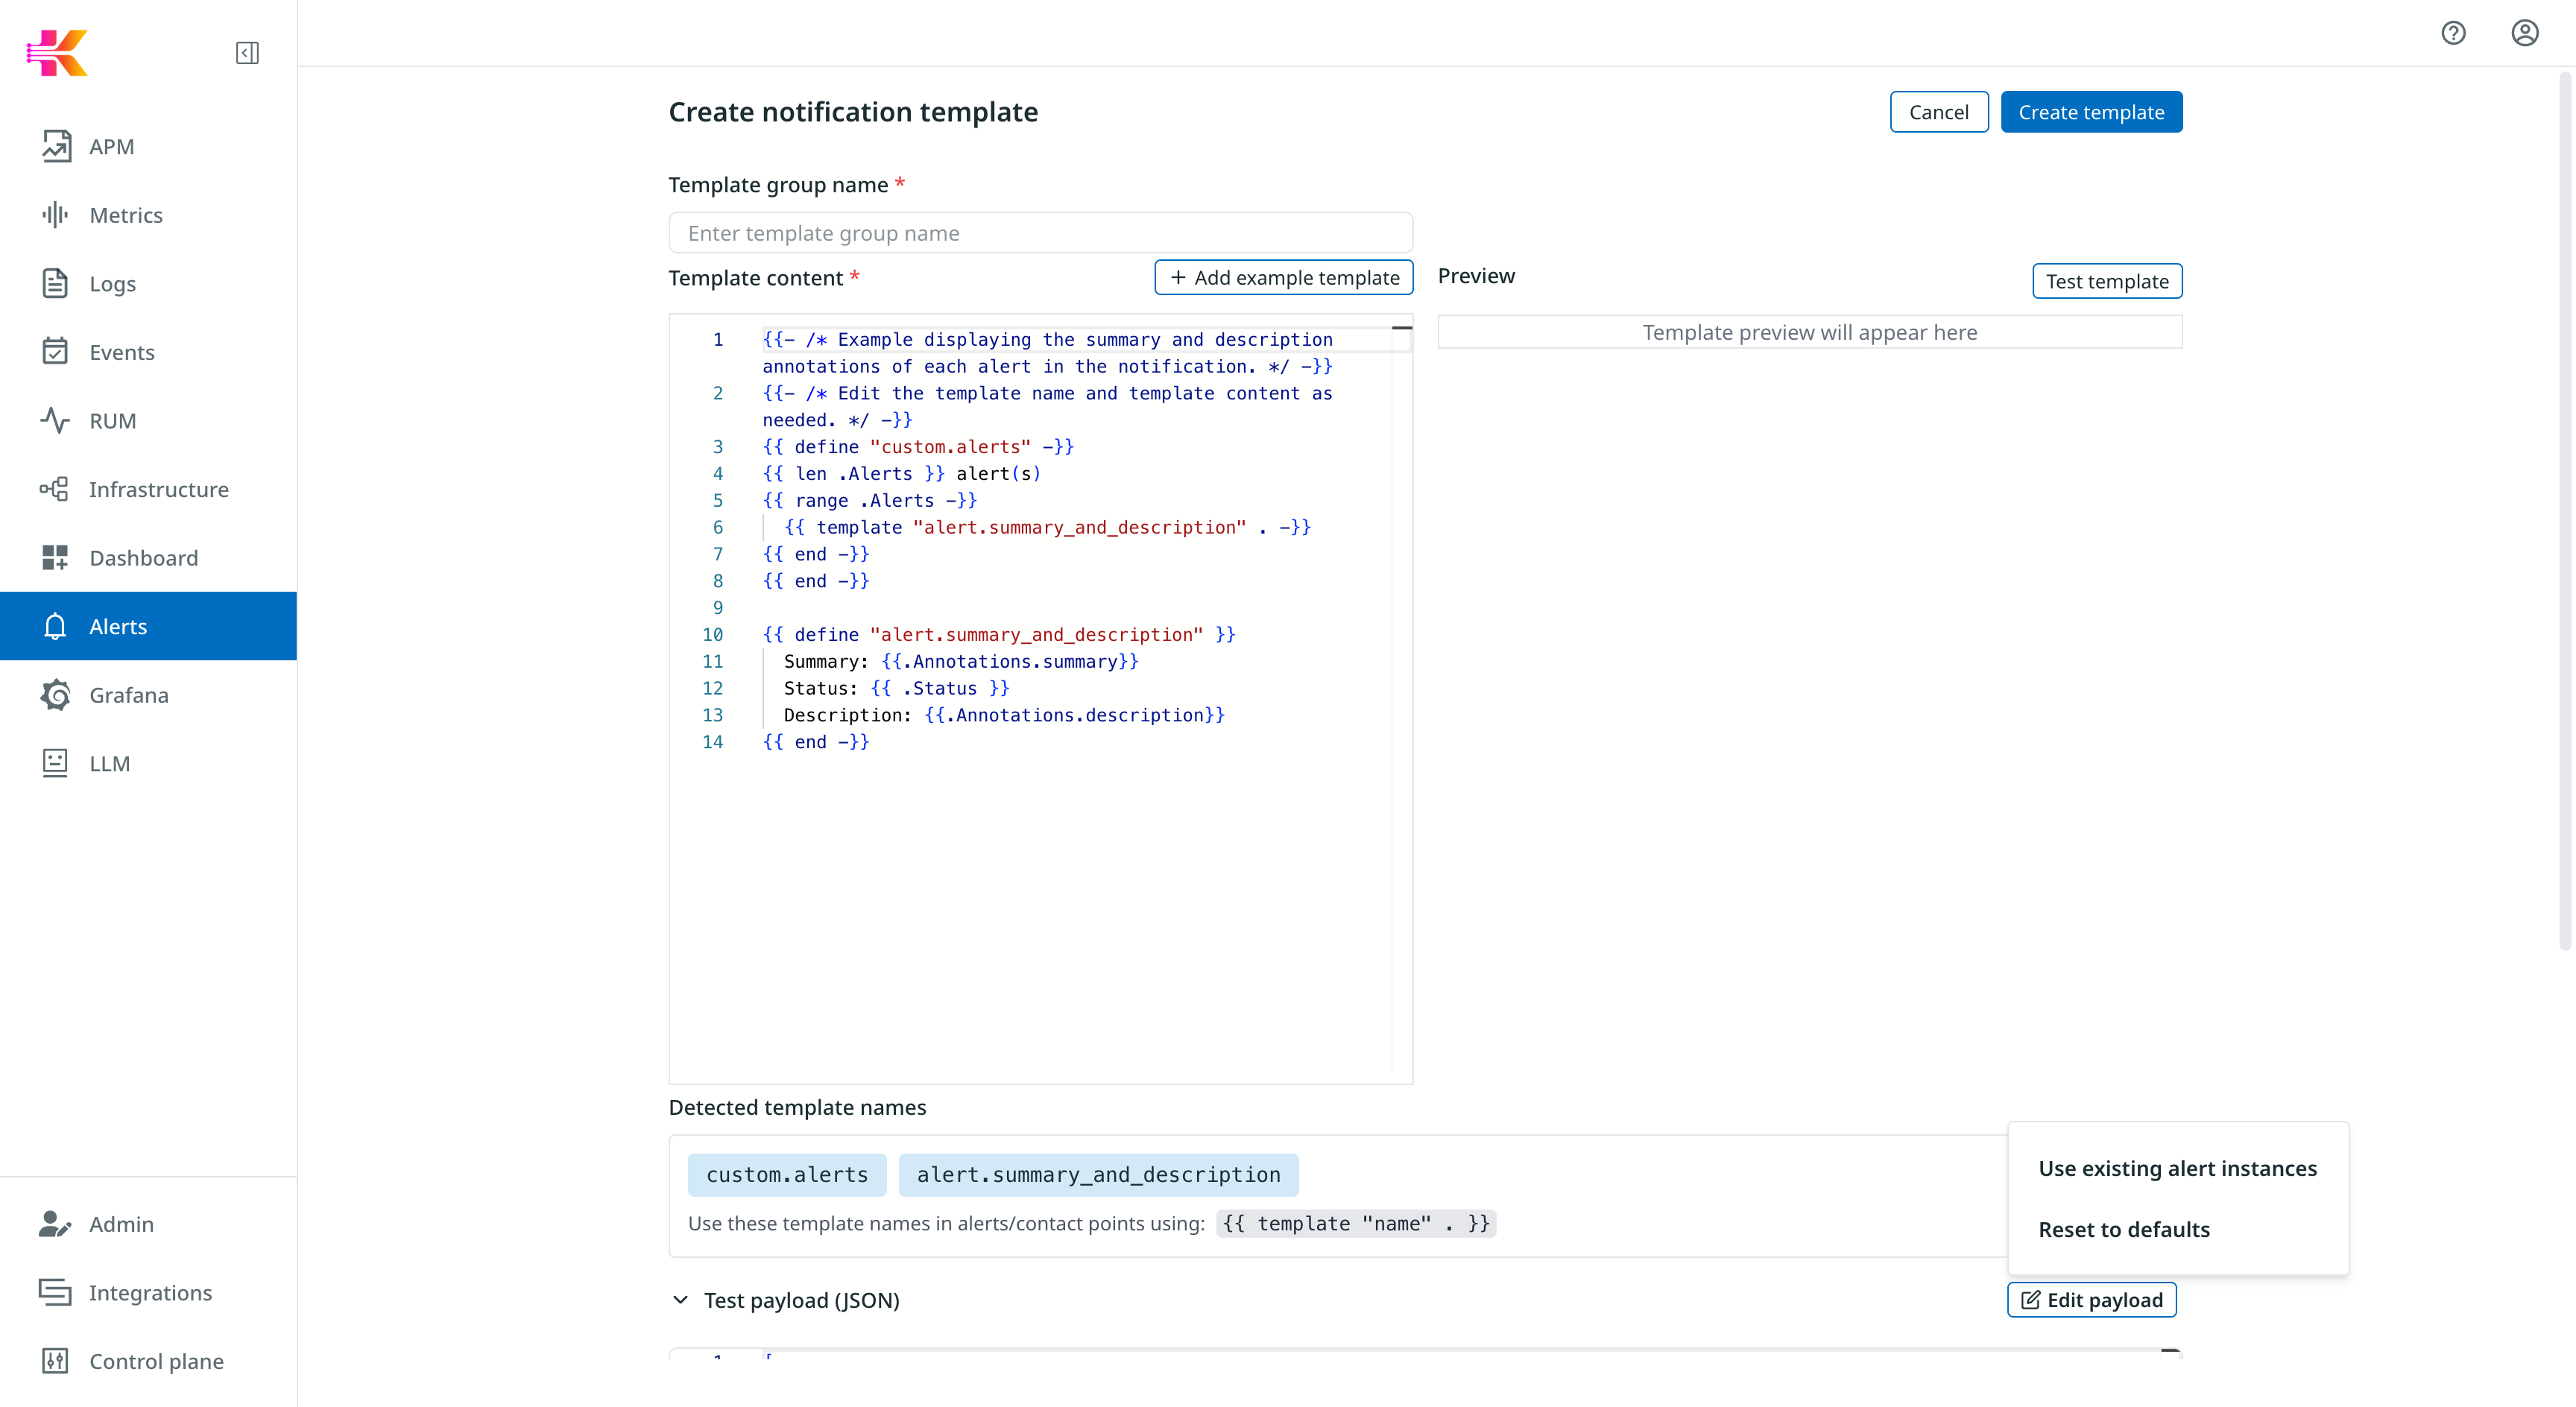Choose Reset to defaults in the payload menu
This screenshot has width=2576, height=1407.
[2124, 1229]
